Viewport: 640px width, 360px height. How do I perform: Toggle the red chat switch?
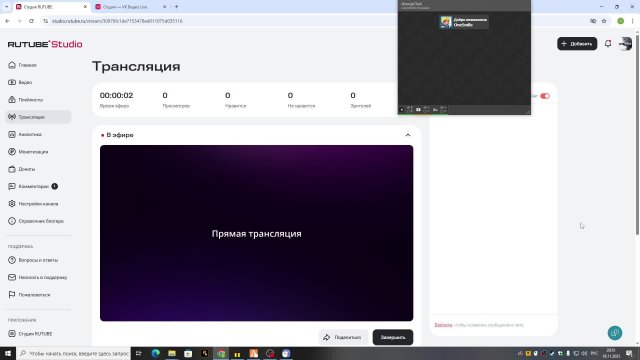tap(545, 96)
